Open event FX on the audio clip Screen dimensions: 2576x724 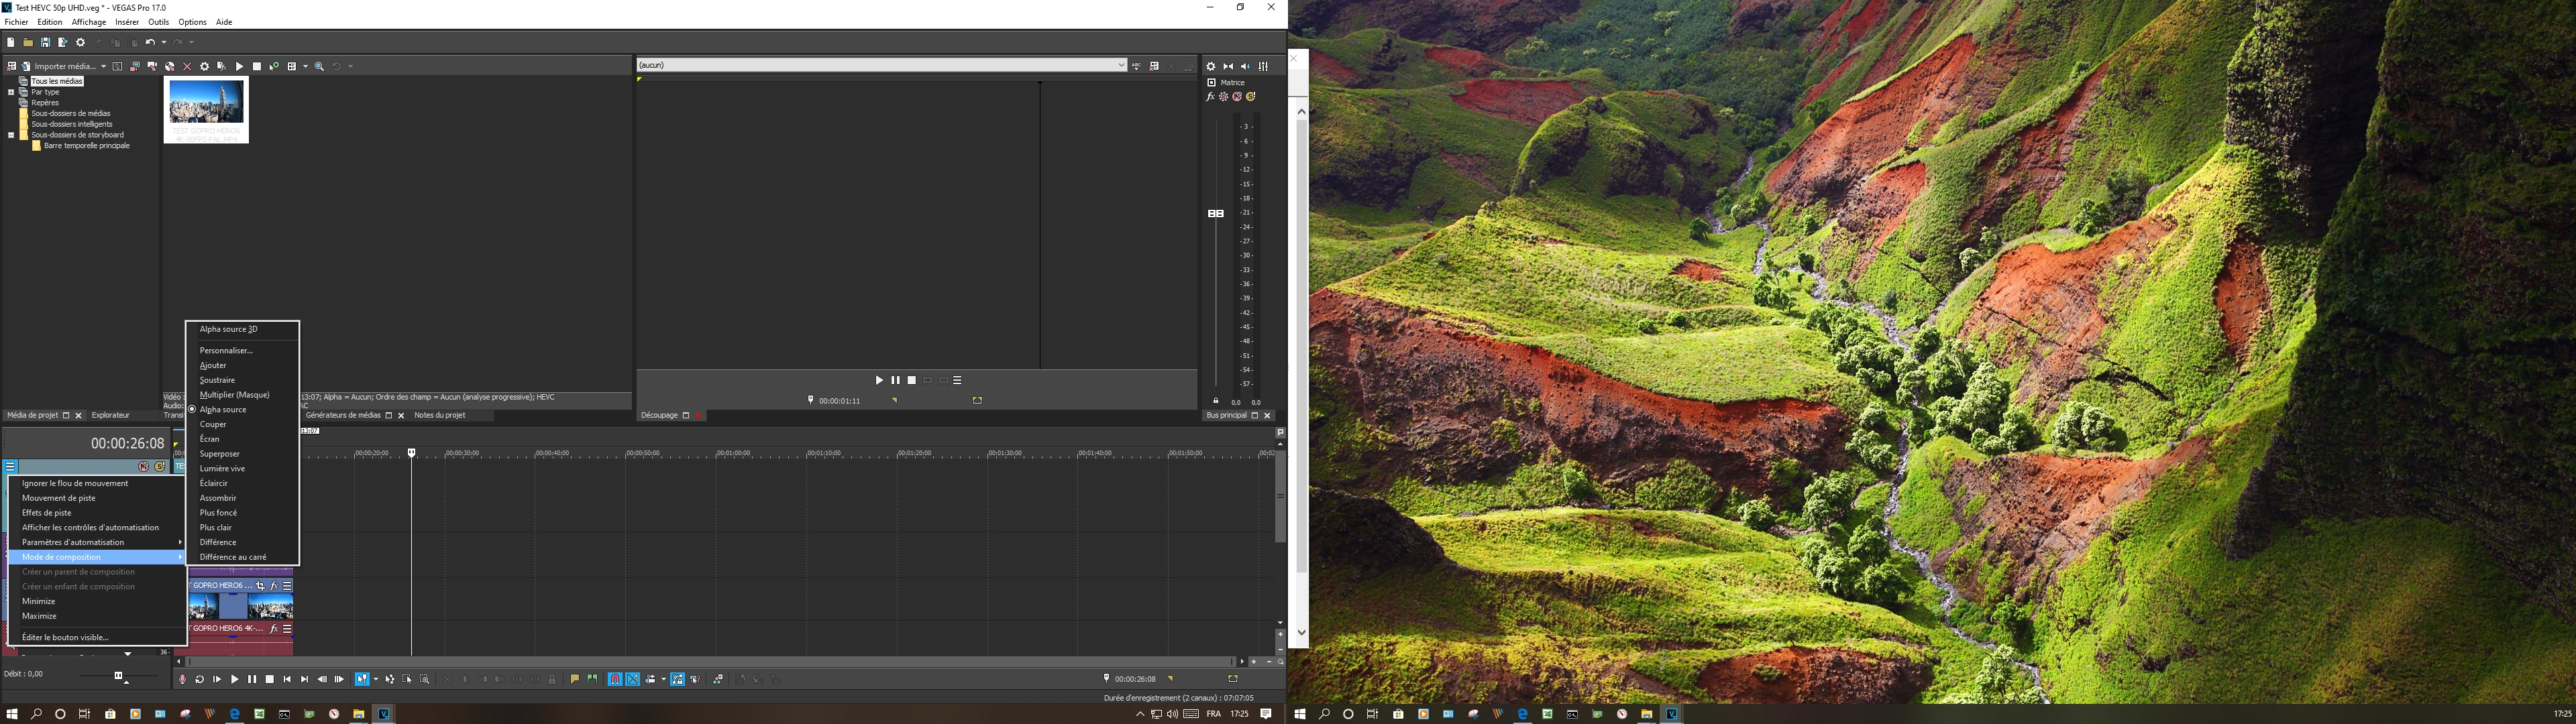click(x=274, y=629)
